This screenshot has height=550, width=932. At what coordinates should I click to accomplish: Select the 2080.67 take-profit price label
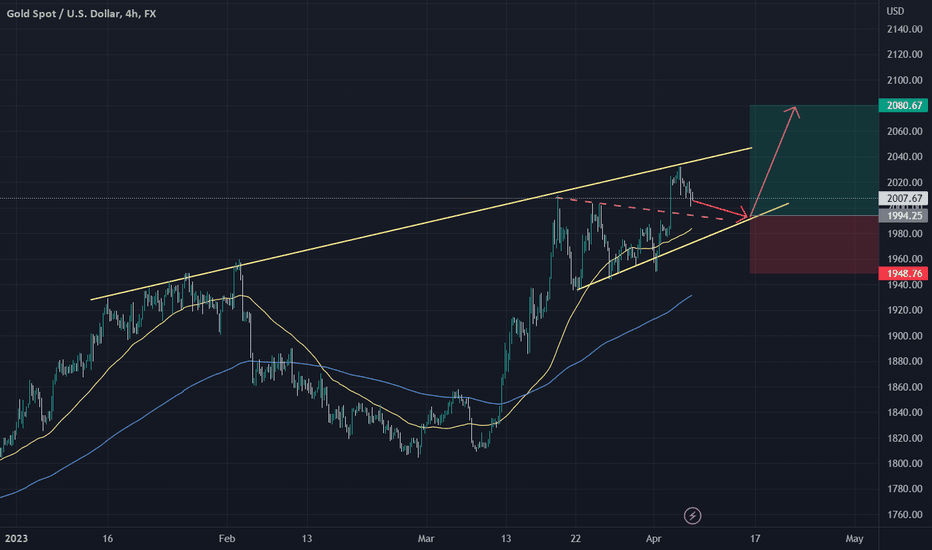pyautogui.click(x=903, y=105)
